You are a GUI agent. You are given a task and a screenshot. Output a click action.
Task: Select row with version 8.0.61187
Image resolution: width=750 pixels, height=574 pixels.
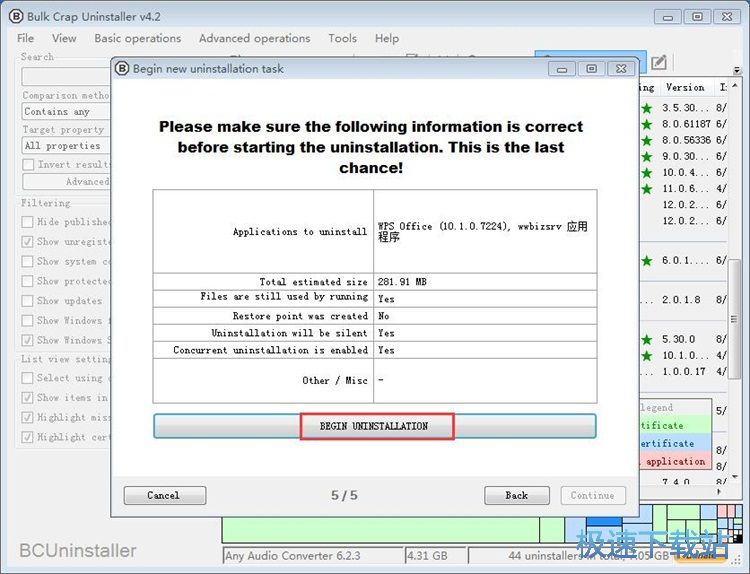coord(686,124)
